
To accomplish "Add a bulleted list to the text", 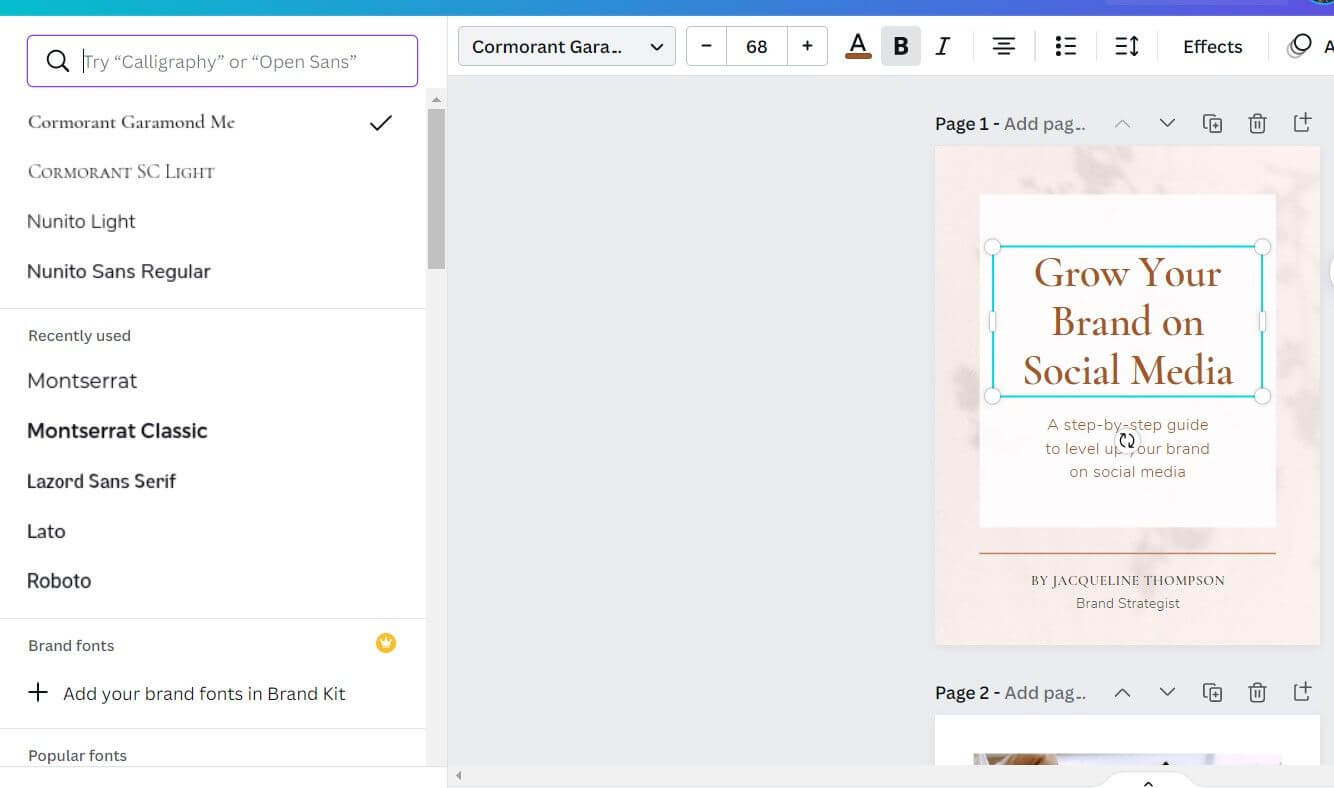I will (1065, 46).
